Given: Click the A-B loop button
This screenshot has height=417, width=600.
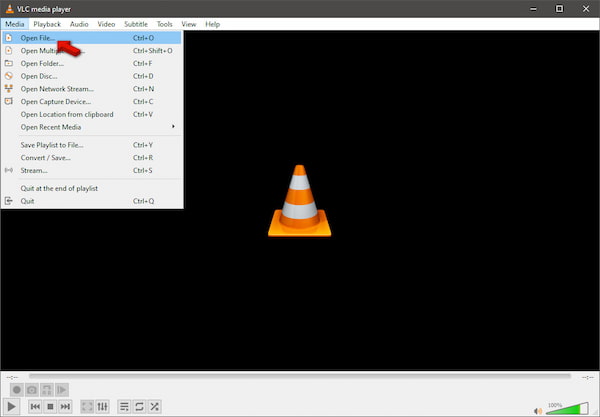Looking at the screenshot, I should (x=47, y=390).
